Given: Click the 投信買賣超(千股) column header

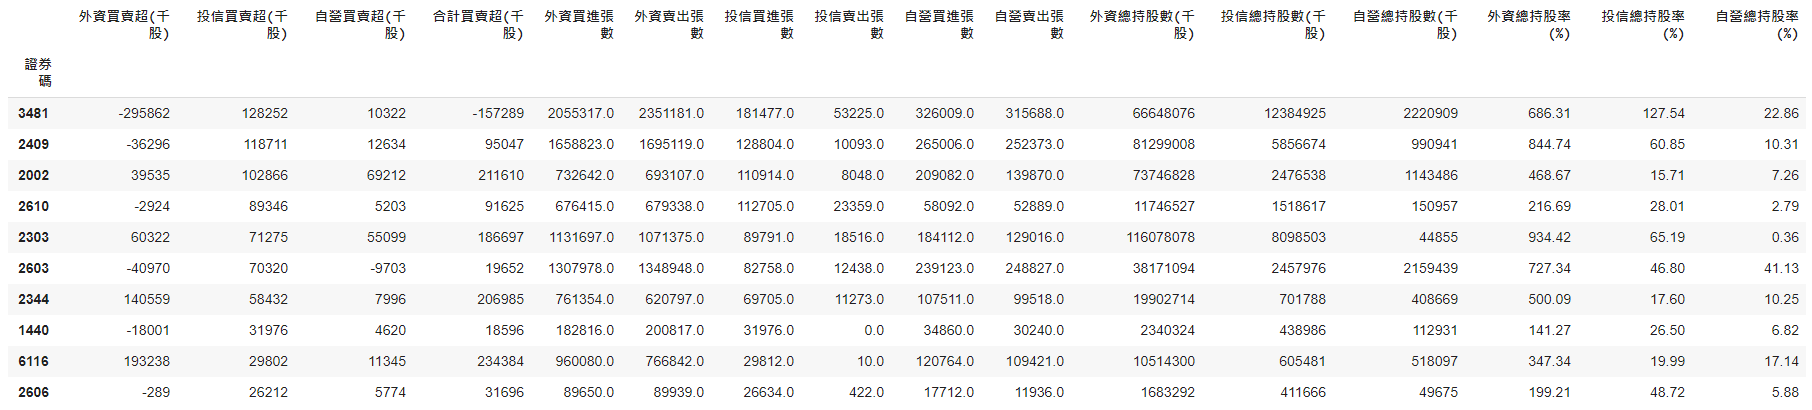Looking at the screenshot, I should [242, 25].
